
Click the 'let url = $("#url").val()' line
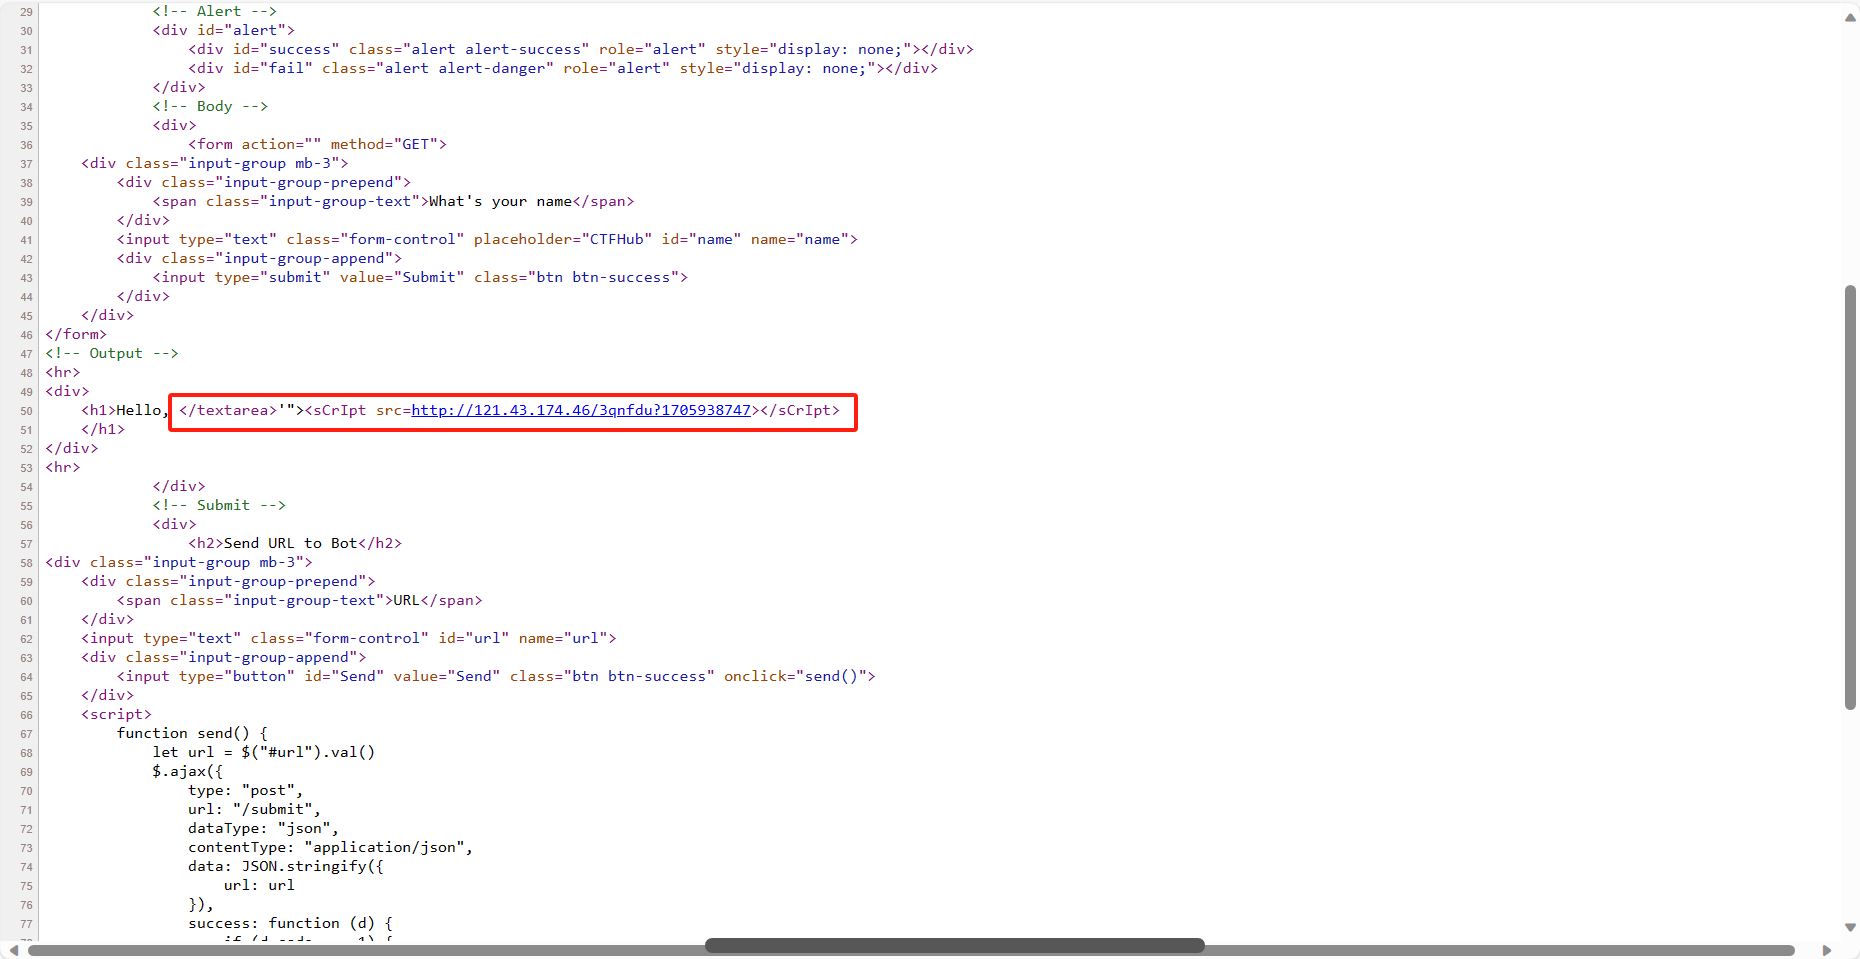pyautogui.click(x=264, y=752)
